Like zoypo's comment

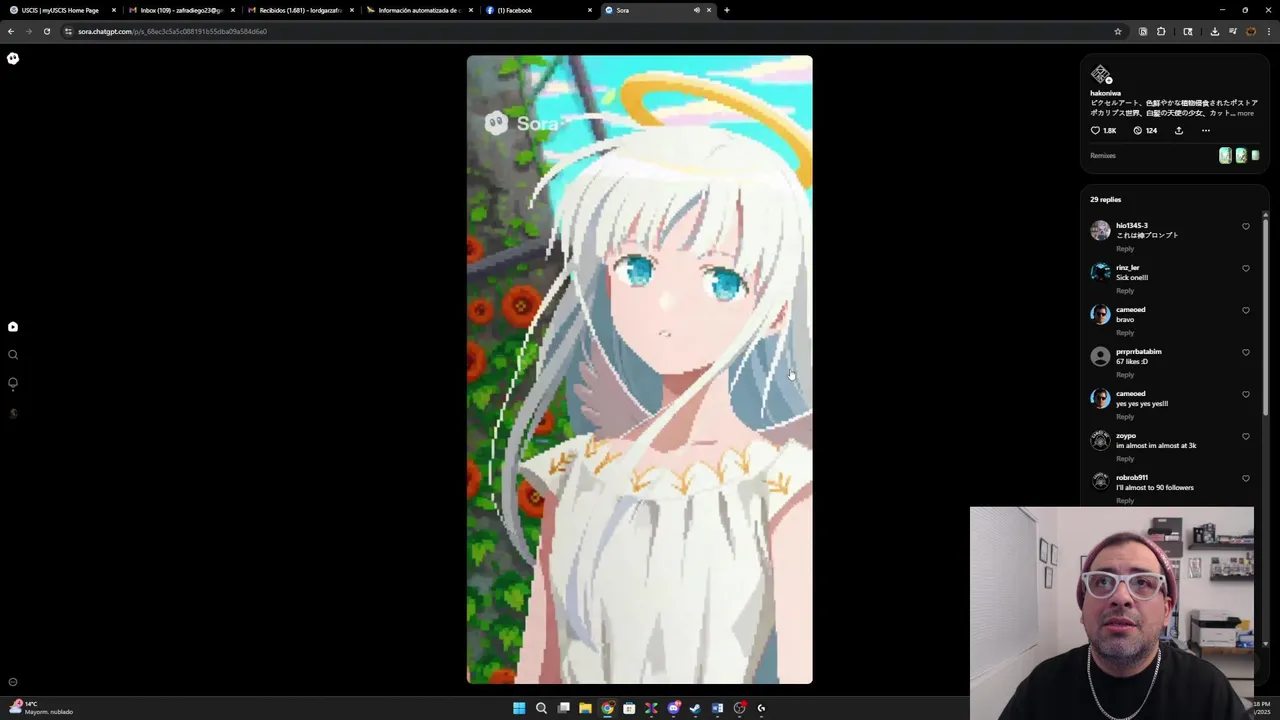[x=1245, y=436]
